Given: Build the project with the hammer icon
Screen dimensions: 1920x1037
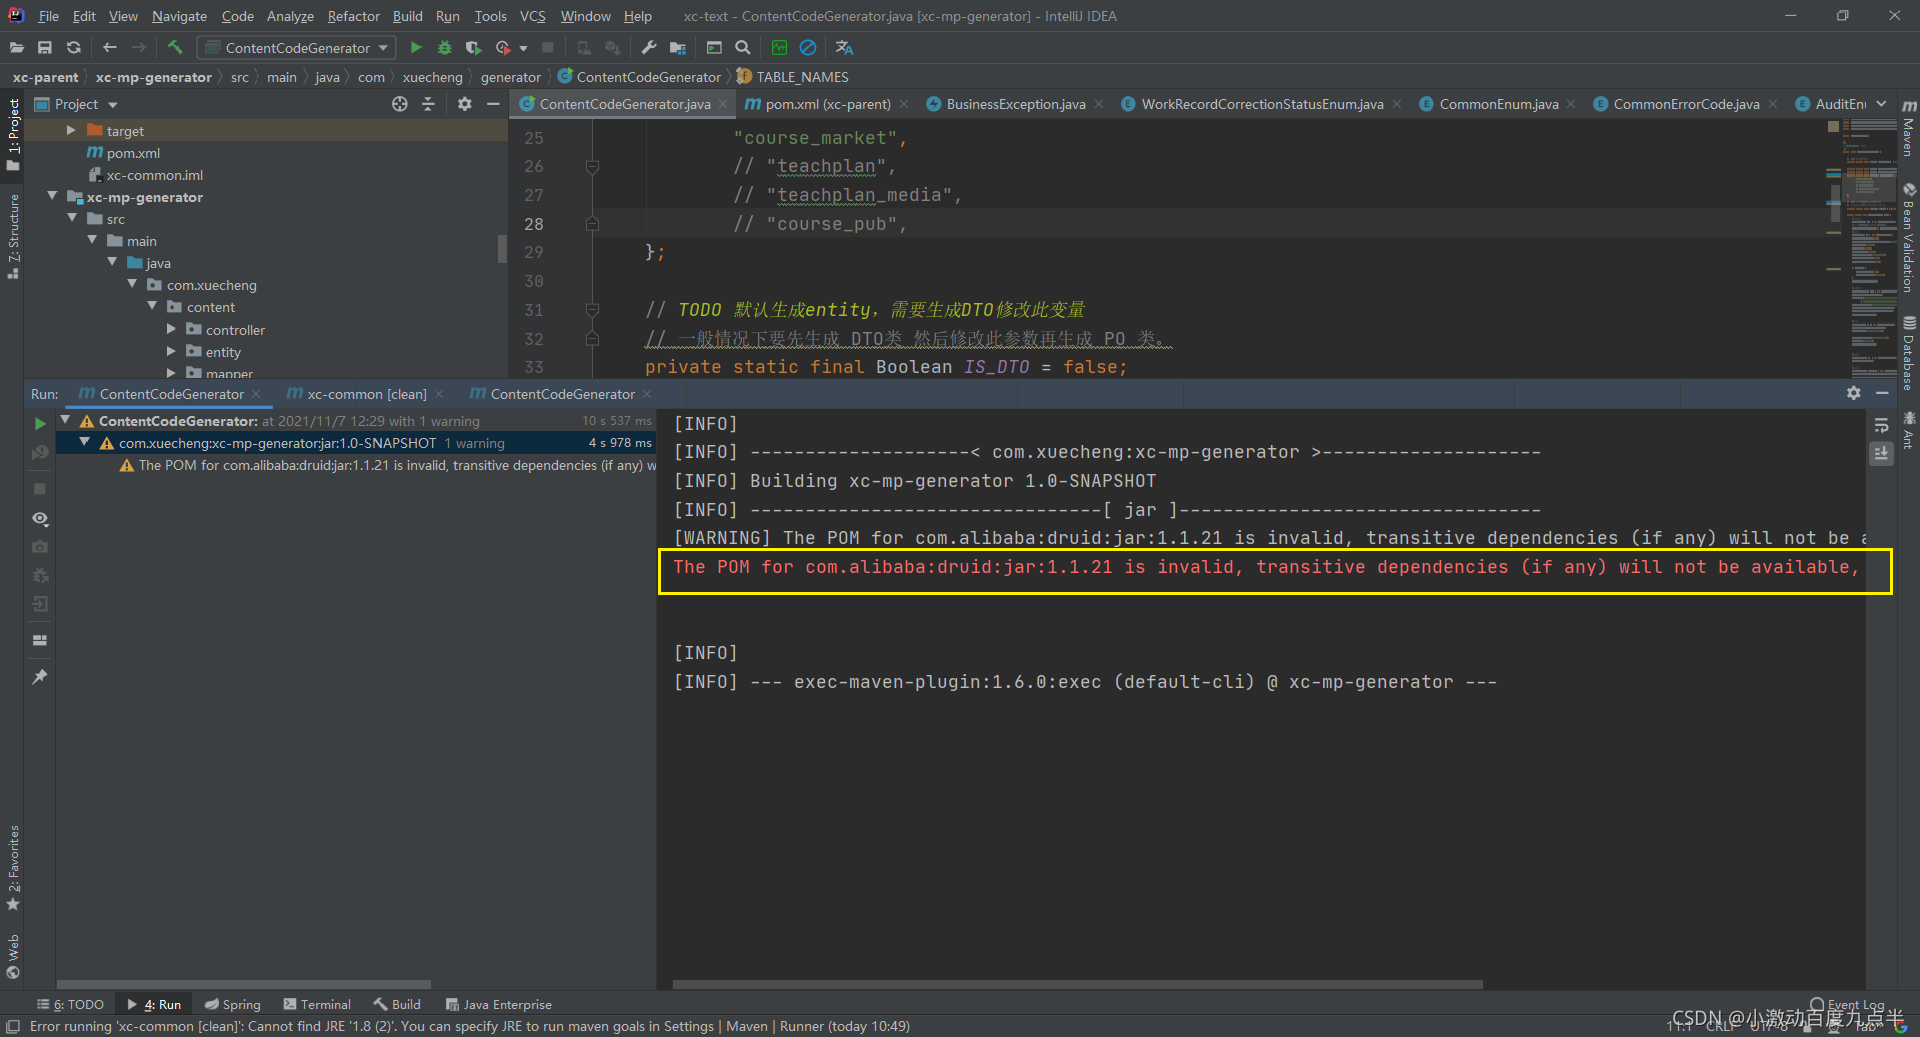Looking at the screenshot, I should [x=175, y=47].
